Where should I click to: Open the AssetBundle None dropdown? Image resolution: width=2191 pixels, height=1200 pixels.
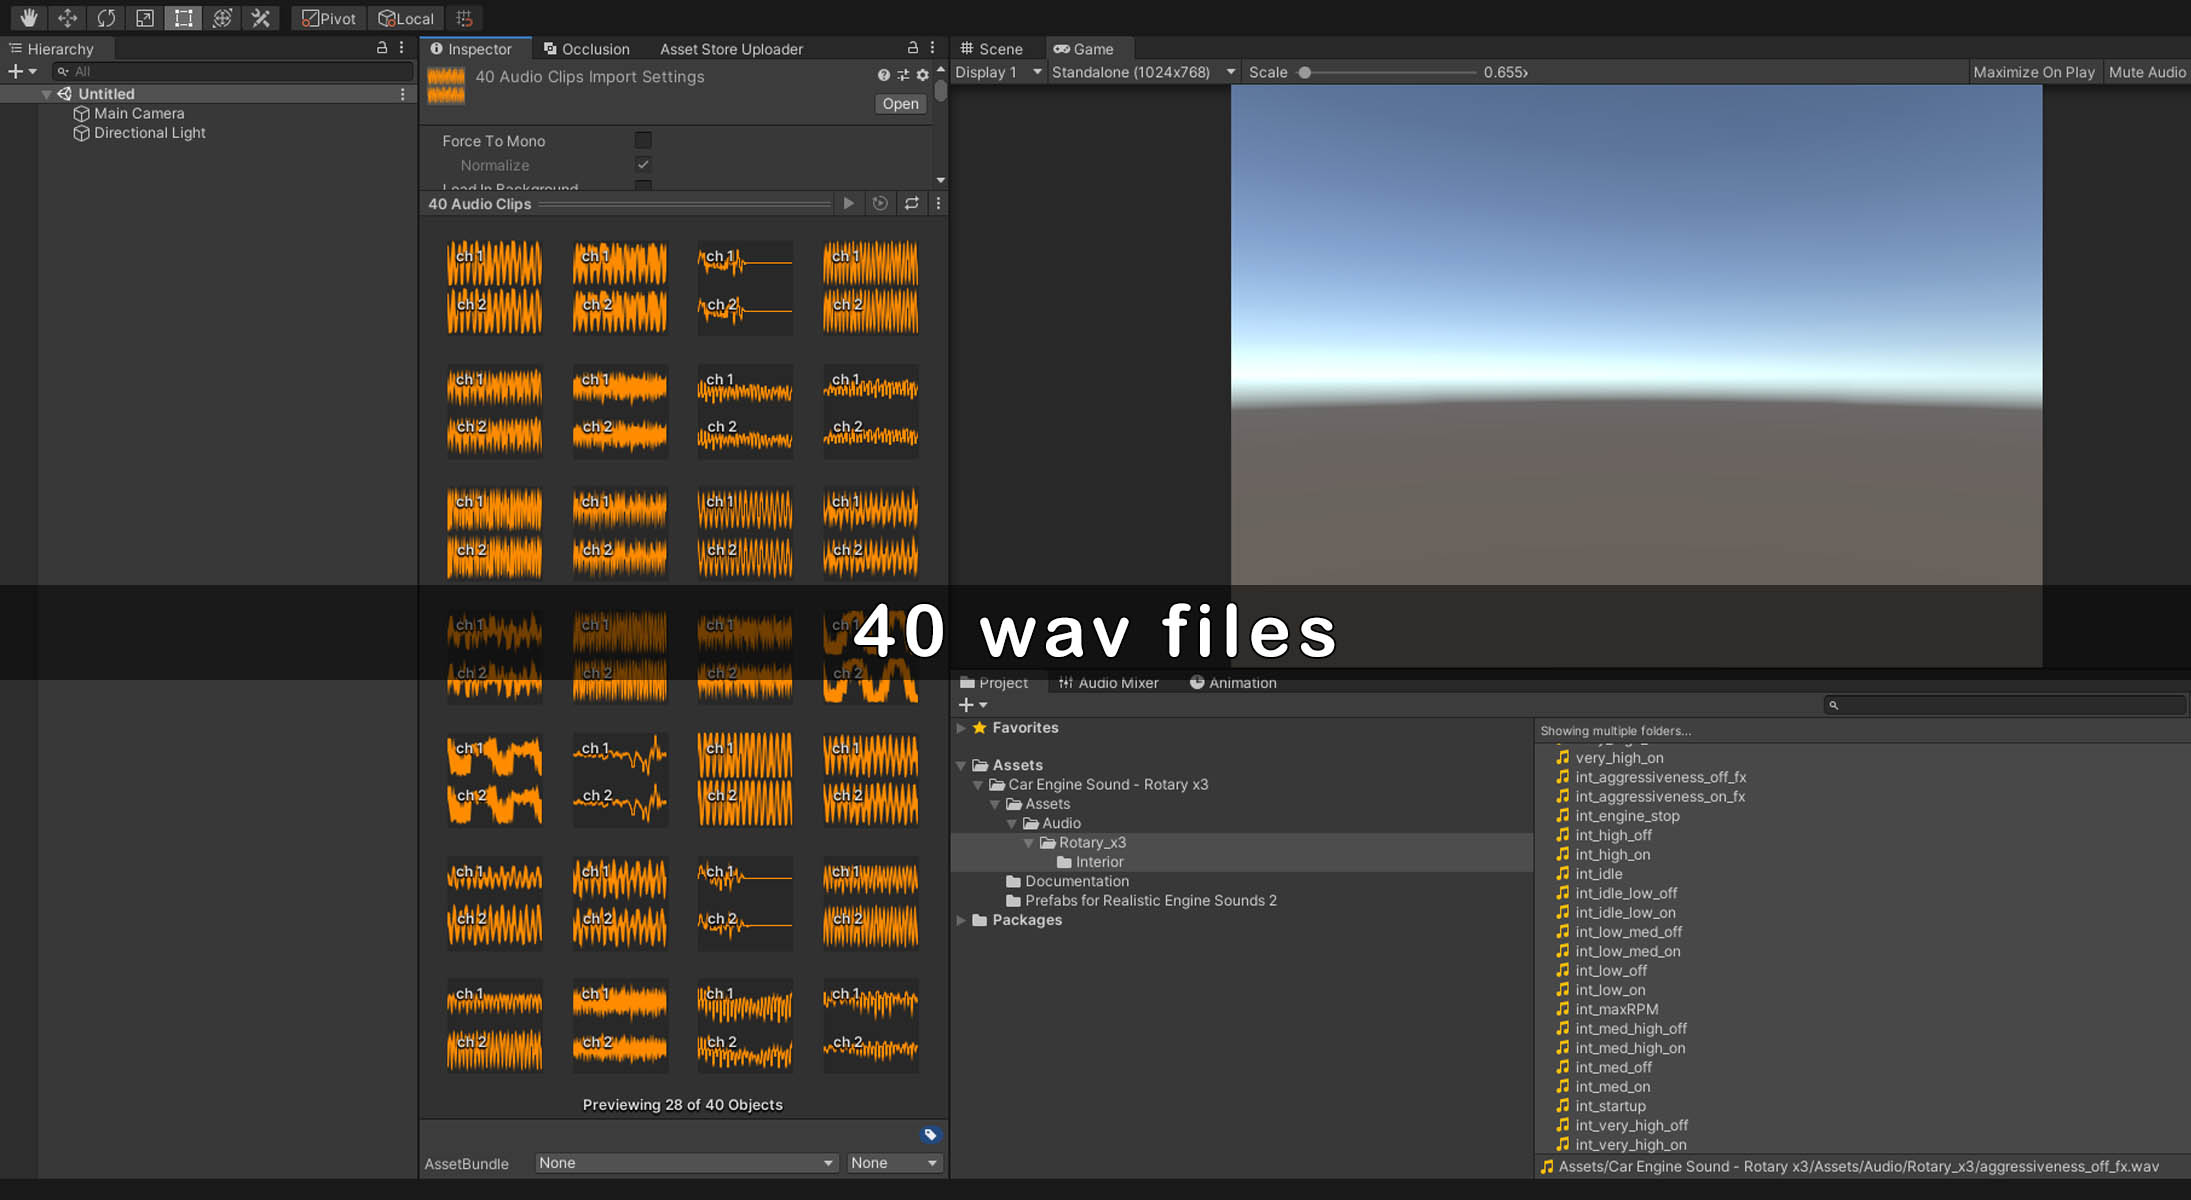[685, 1162]
